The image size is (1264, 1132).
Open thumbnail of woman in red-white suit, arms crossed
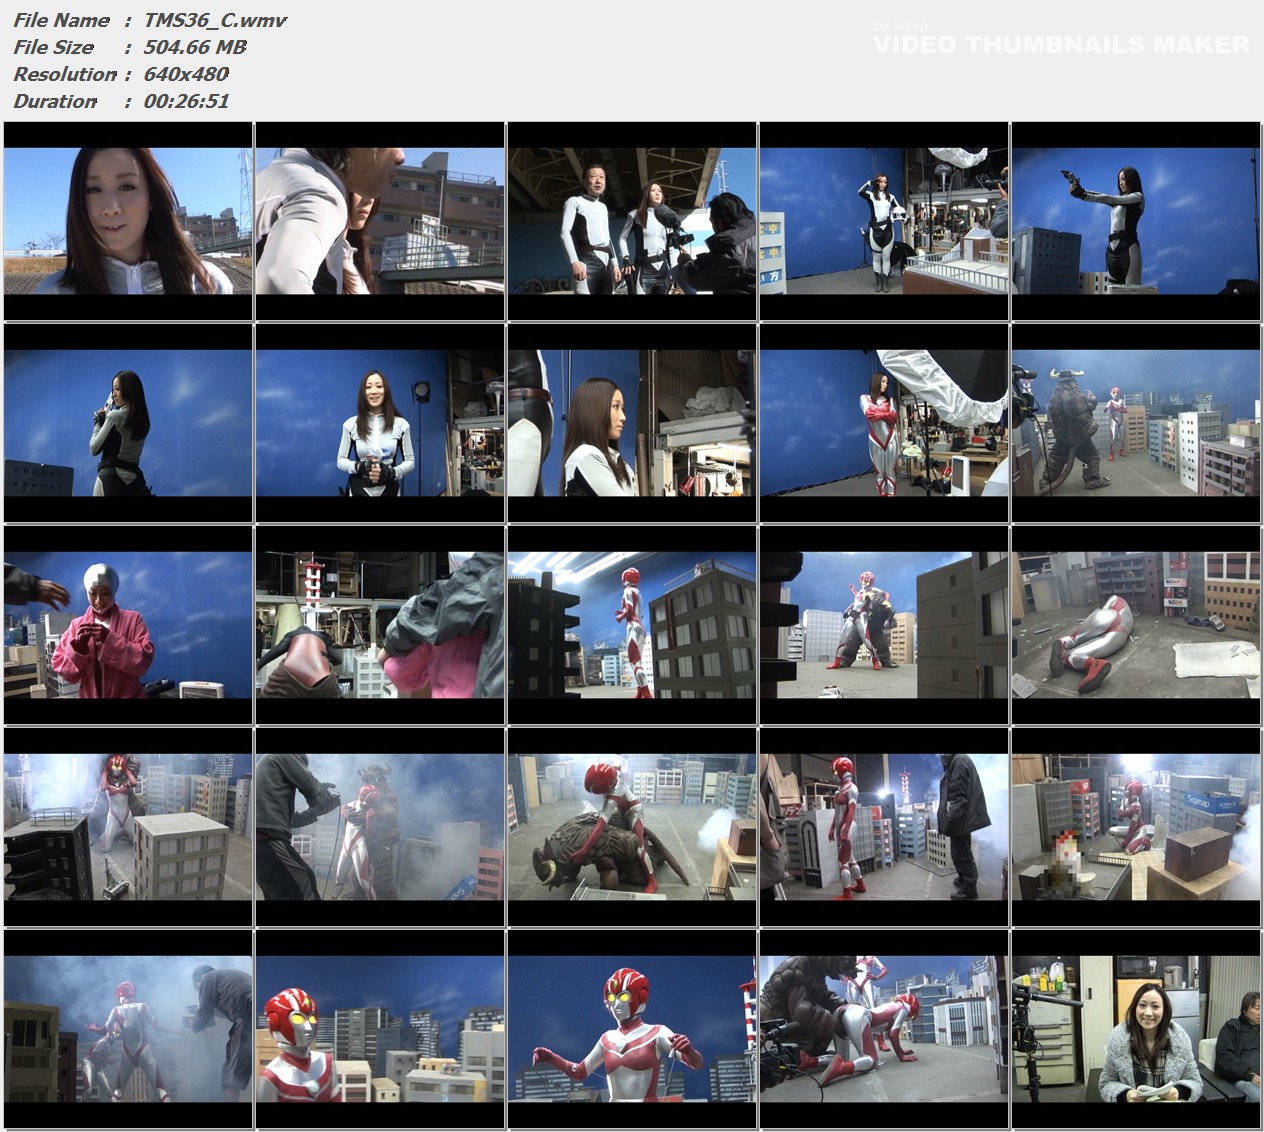884,423
